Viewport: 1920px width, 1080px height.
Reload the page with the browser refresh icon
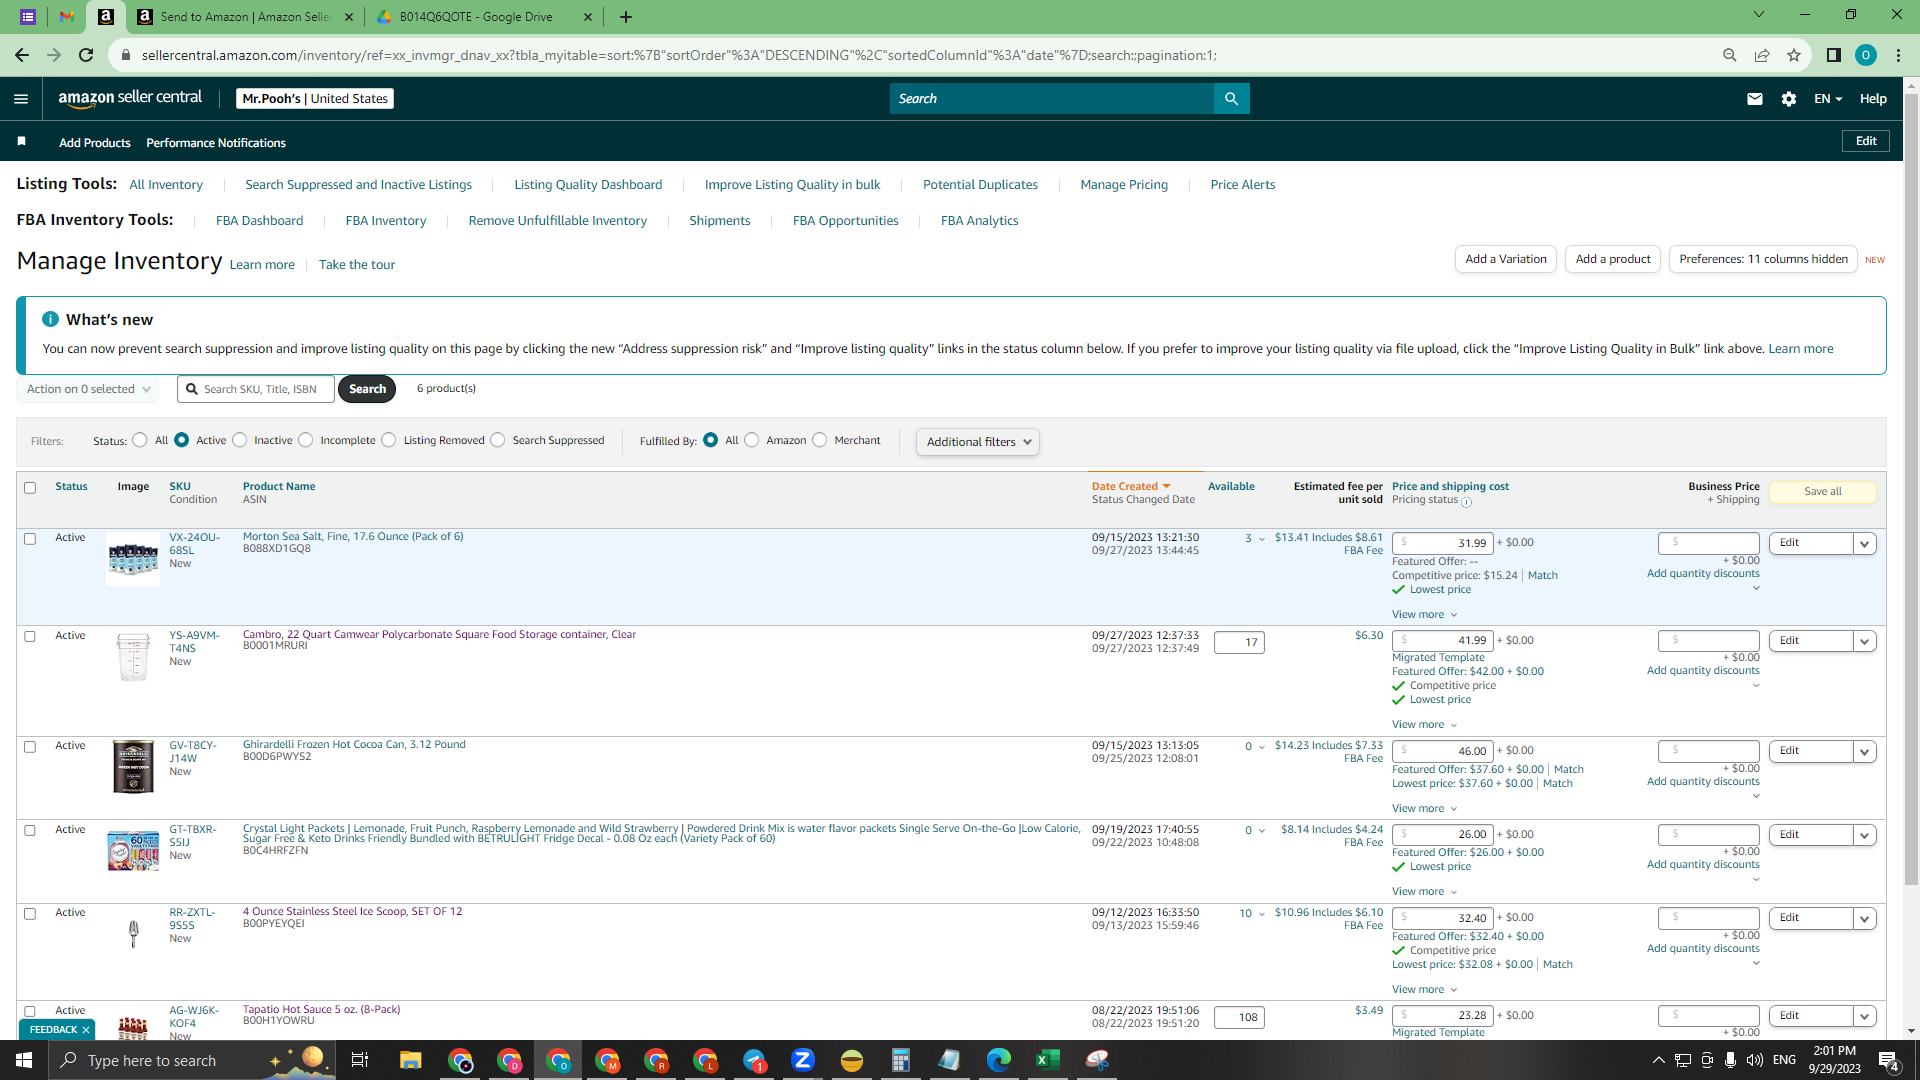(86, 55)
